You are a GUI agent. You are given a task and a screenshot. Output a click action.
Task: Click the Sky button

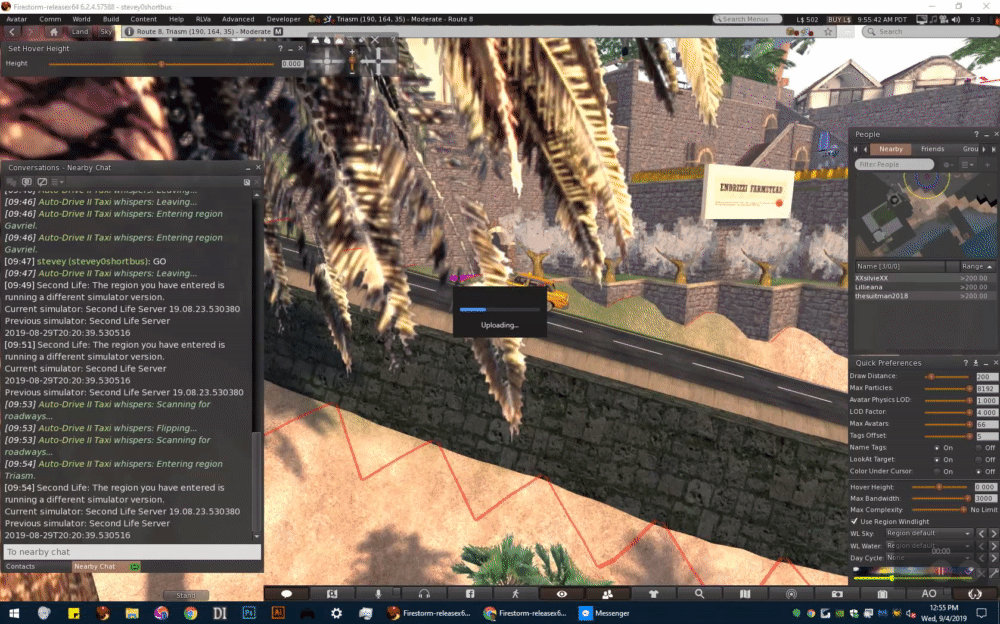point(106,31)
